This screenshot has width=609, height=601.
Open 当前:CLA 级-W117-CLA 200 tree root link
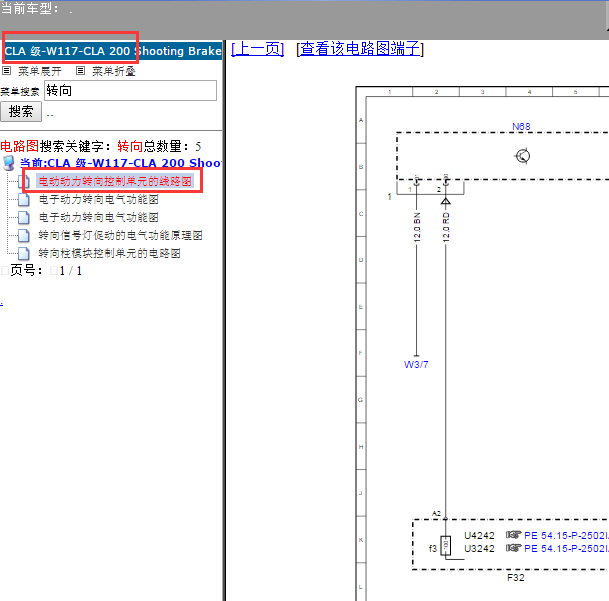tap(120, 163)
